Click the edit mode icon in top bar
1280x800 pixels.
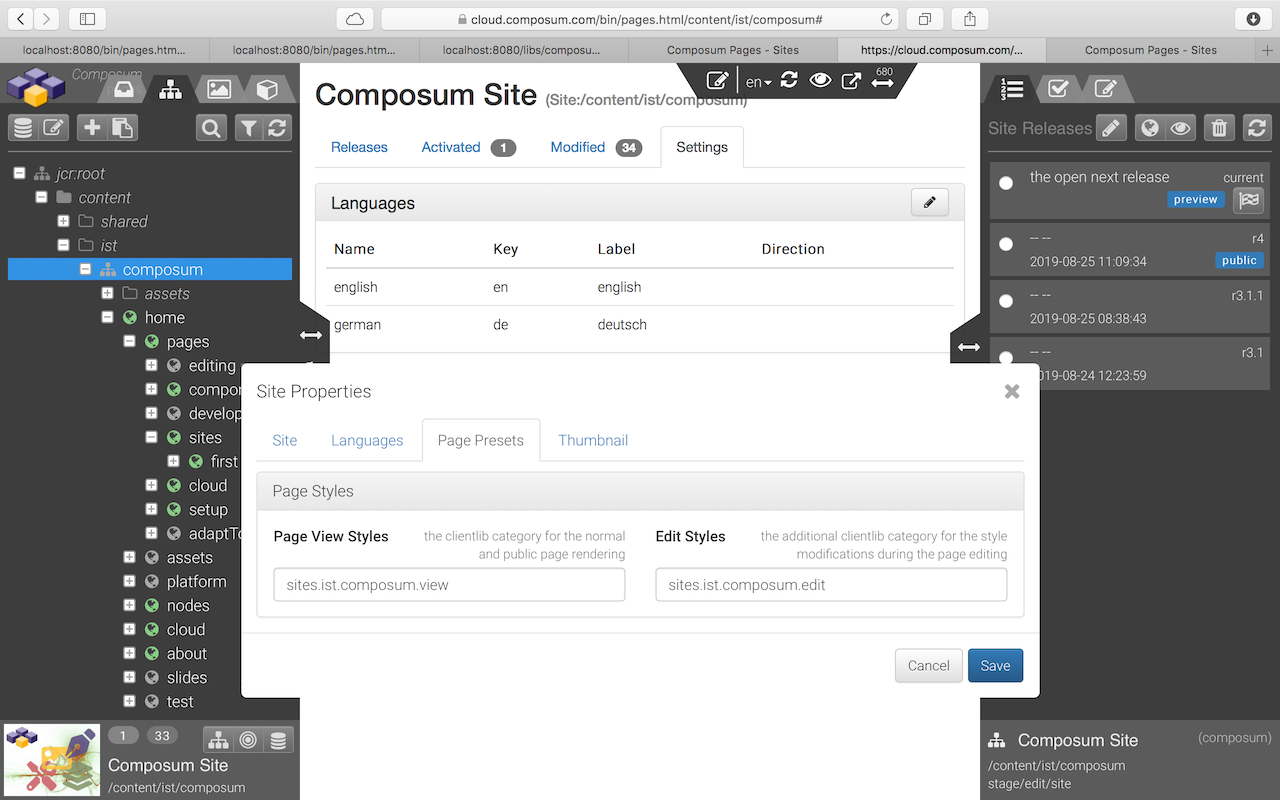[x=717, y=81]
